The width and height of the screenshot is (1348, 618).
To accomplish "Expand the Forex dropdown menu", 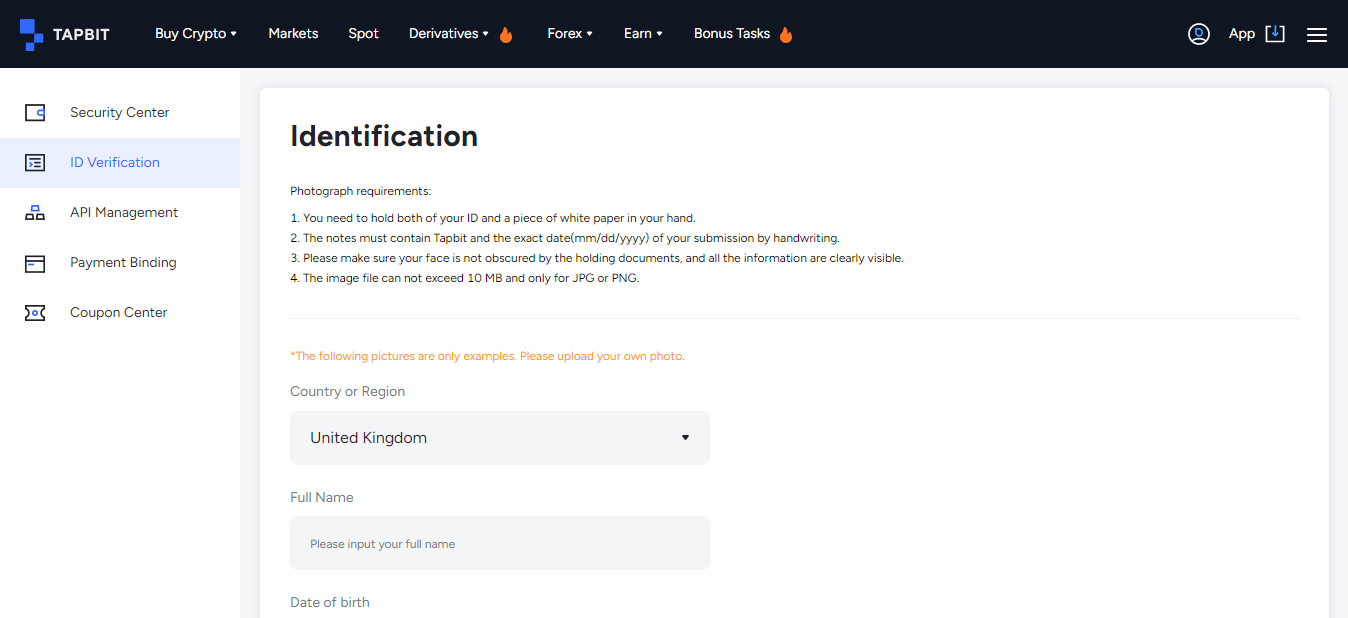I will pyautogui.click(x=570, y=34).
